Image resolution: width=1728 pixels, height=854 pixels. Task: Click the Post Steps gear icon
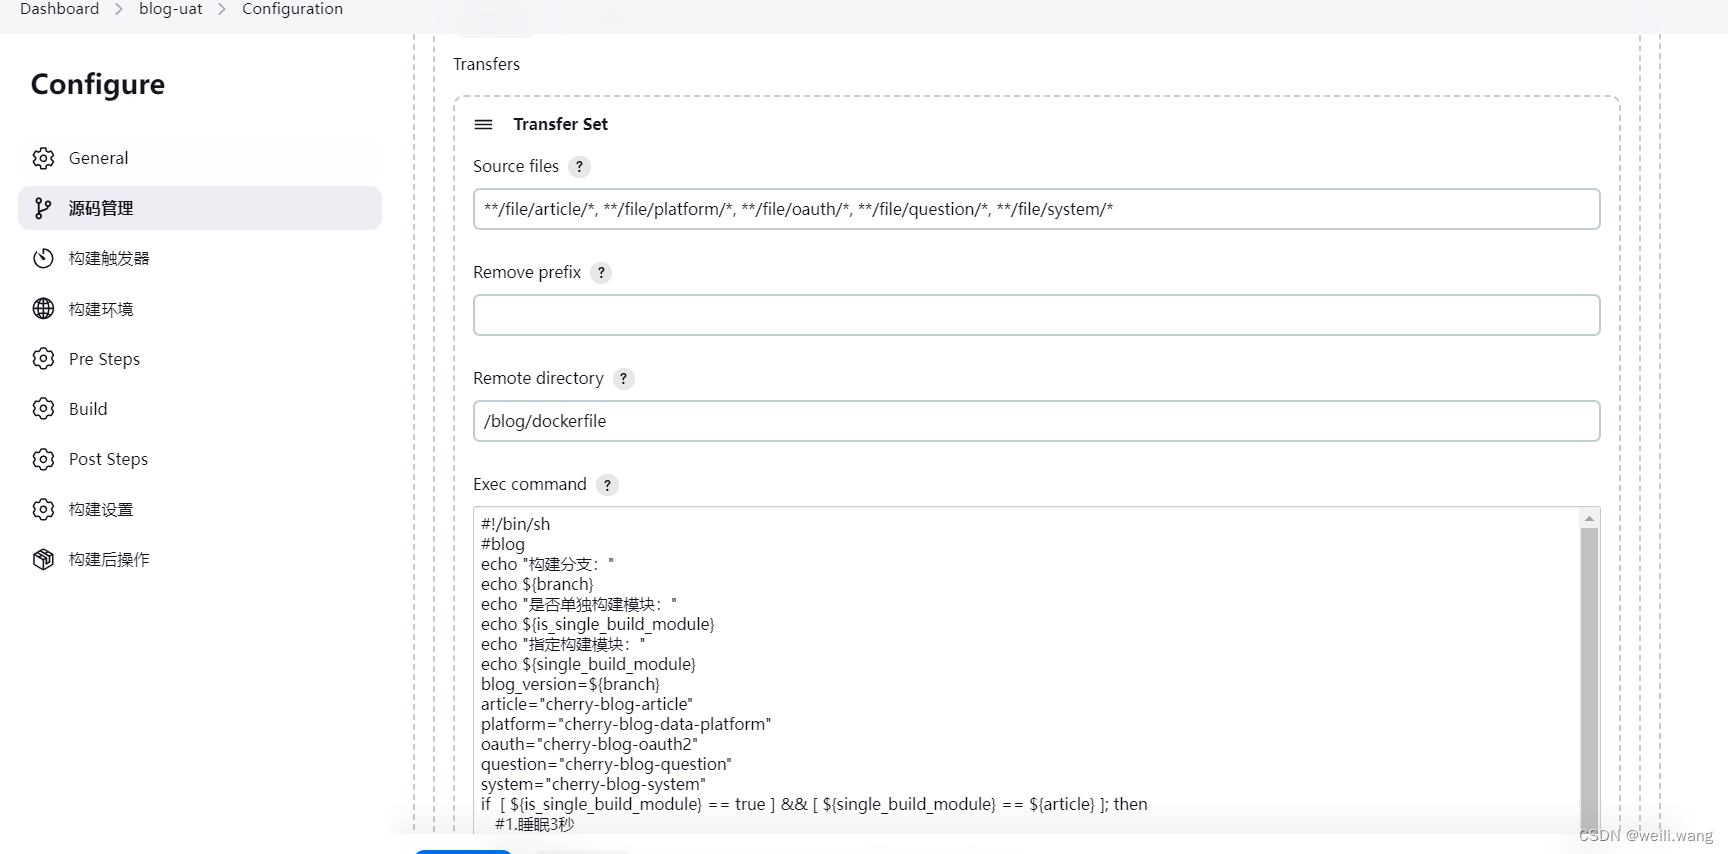pyautogui.click(x=43, y=459)
